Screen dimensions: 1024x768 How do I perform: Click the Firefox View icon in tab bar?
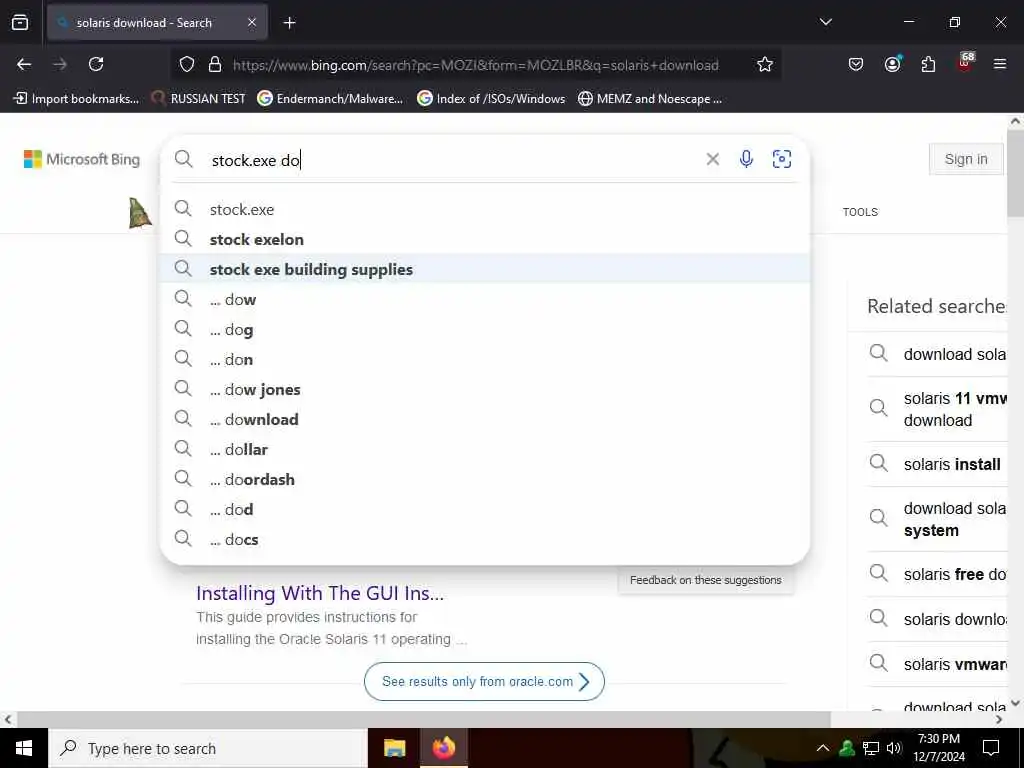[20, 23]
